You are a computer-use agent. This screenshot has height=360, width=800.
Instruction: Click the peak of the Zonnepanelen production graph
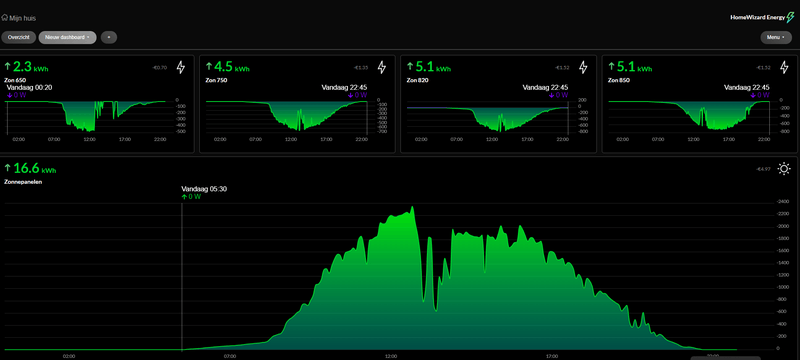pos(412,208)
